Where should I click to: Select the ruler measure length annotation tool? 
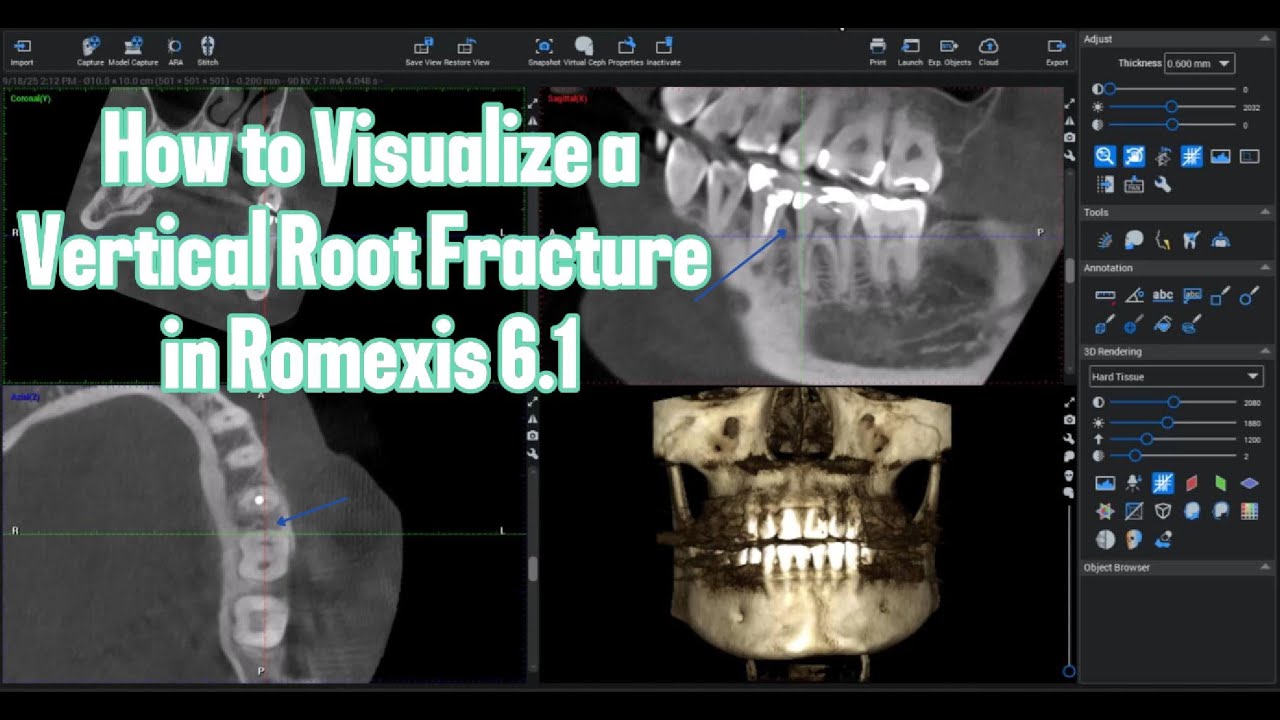pos(1104,296)
